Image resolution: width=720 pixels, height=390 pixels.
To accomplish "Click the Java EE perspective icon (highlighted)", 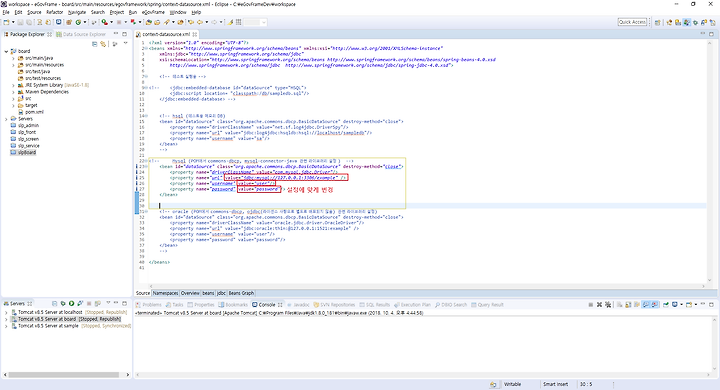I will pos(686,22).
